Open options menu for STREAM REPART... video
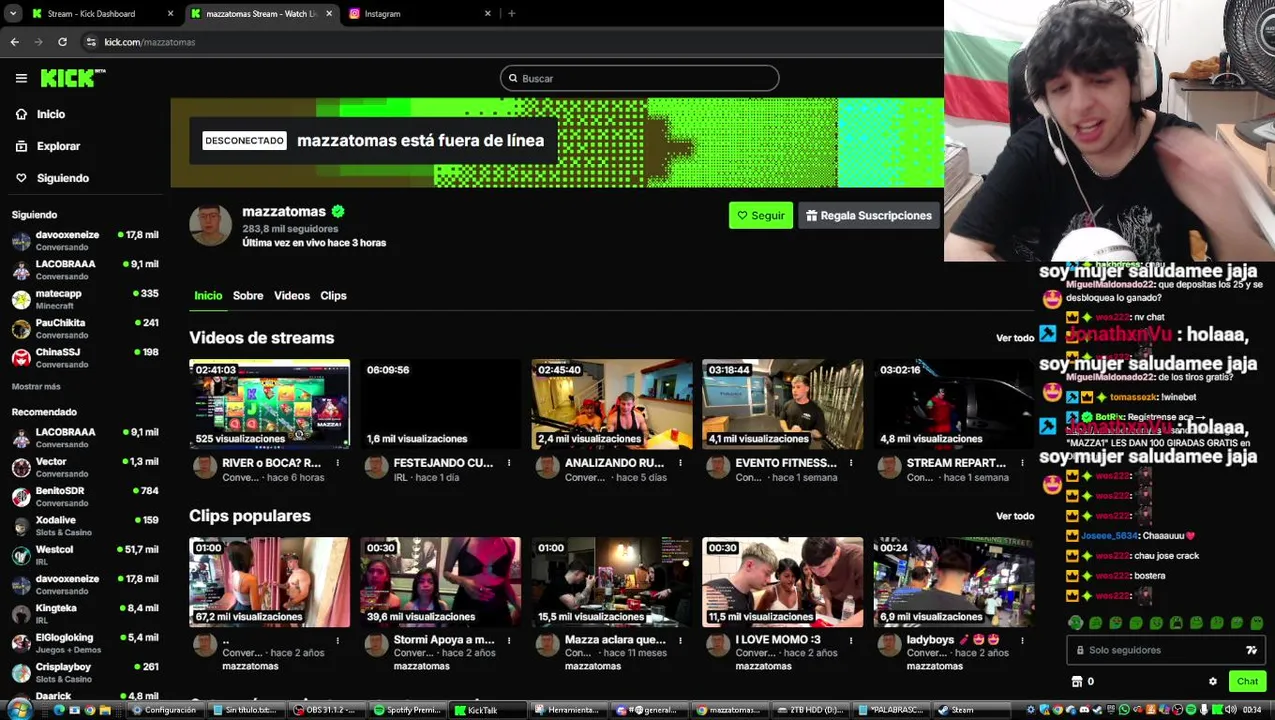The width and height of the screenshot is (1275, 720). point(1022,463)
